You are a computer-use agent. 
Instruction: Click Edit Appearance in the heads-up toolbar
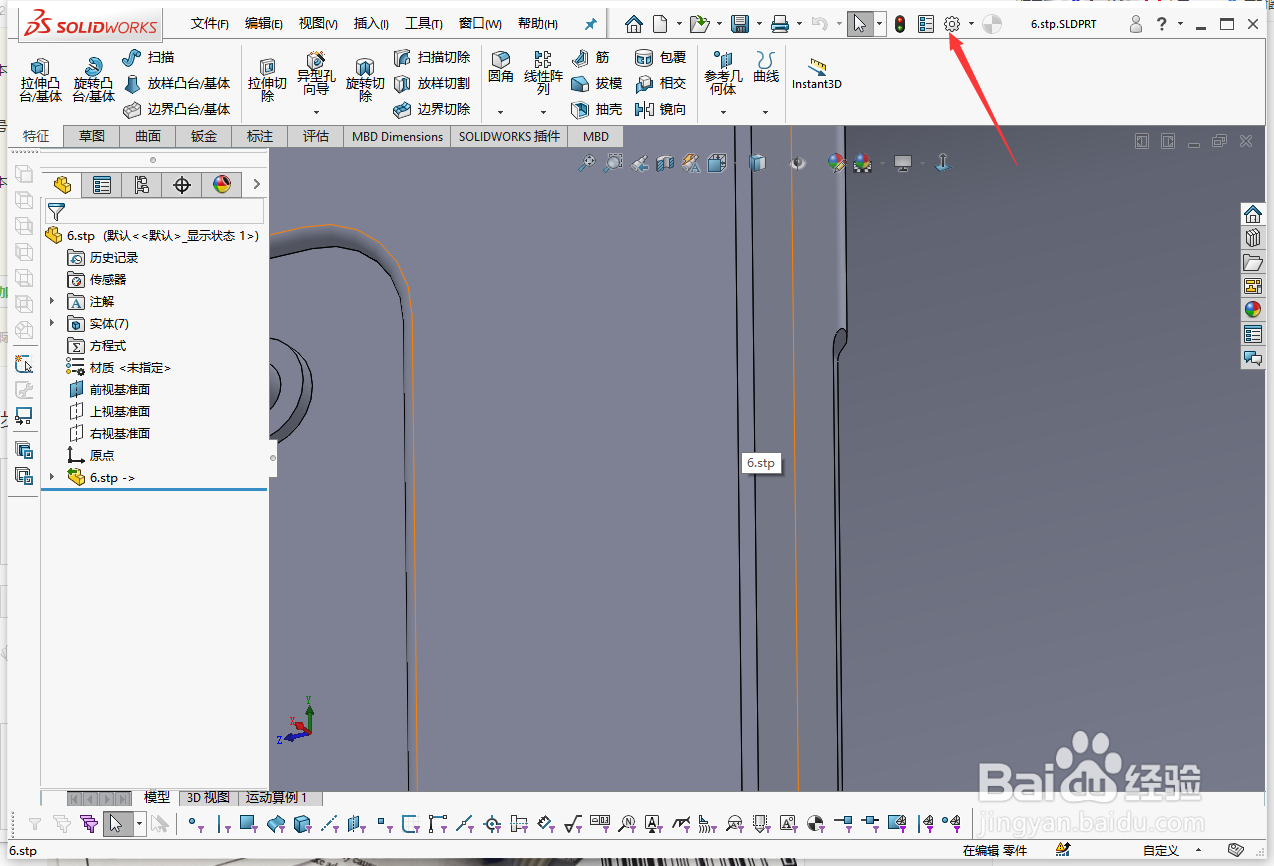click(837, 163)
